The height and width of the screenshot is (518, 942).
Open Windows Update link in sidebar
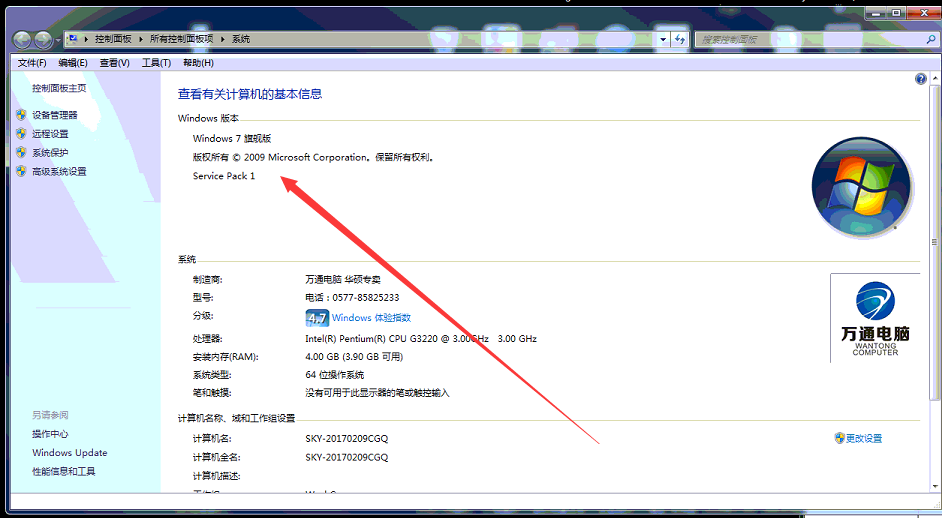coord(70,452)
